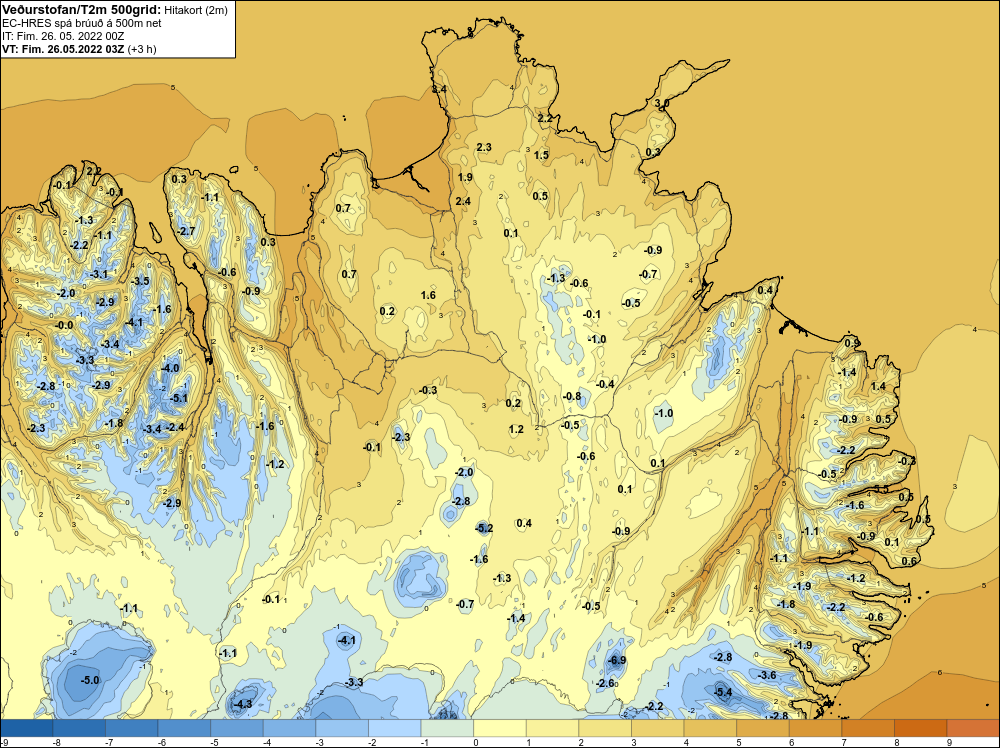
Task: Click the -2.6 temperature label
Action: (605, 683)
